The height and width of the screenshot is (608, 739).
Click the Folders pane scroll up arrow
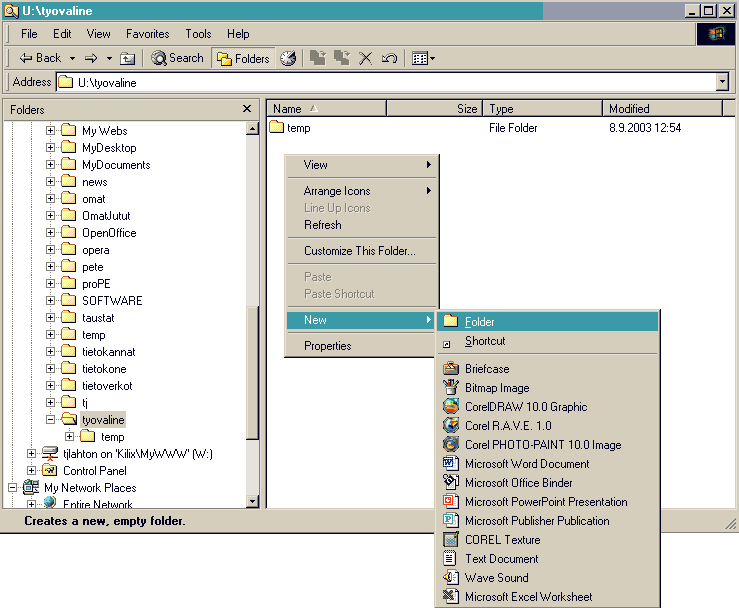tap(253, 128)
